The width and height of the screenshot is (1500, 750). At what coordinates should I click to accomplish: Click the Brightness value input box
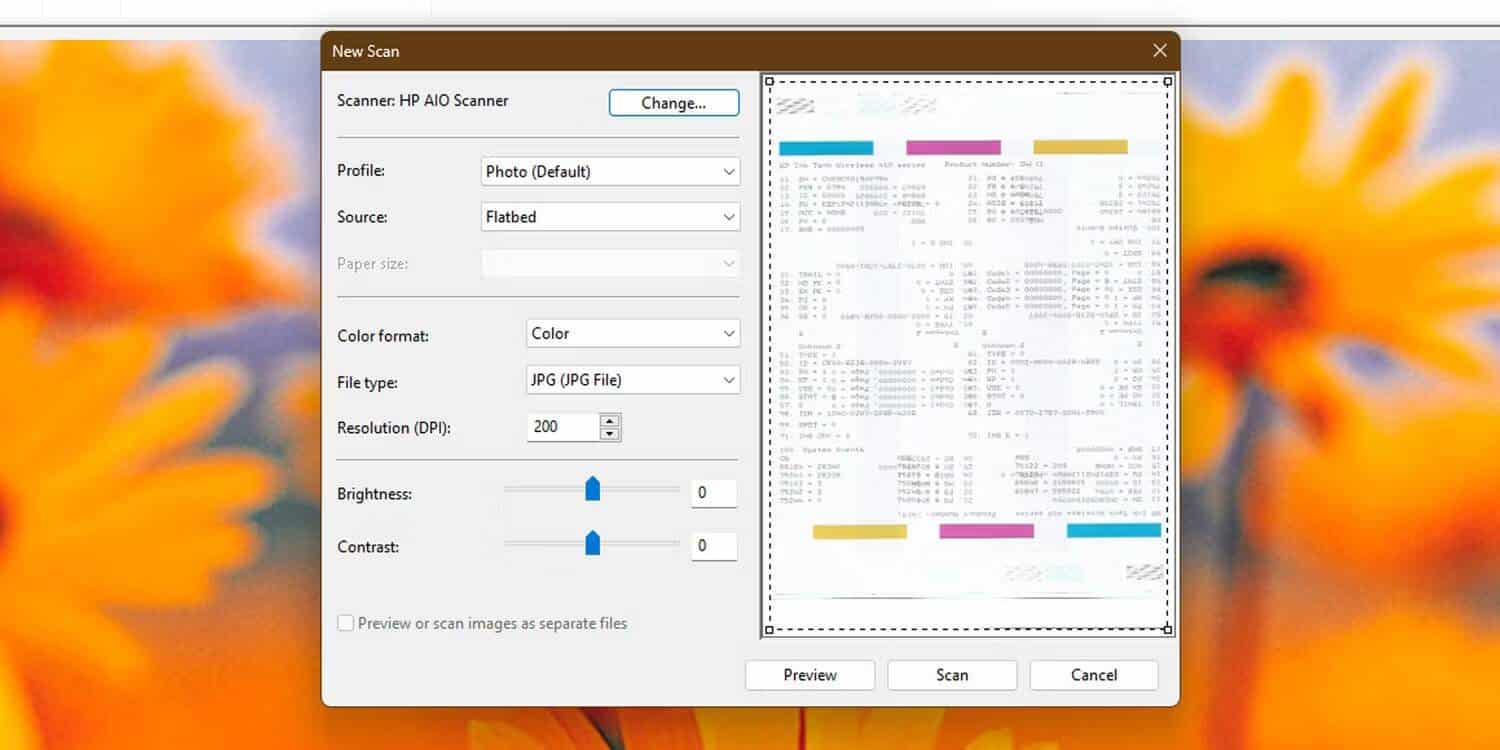click(x=713, y=493)
